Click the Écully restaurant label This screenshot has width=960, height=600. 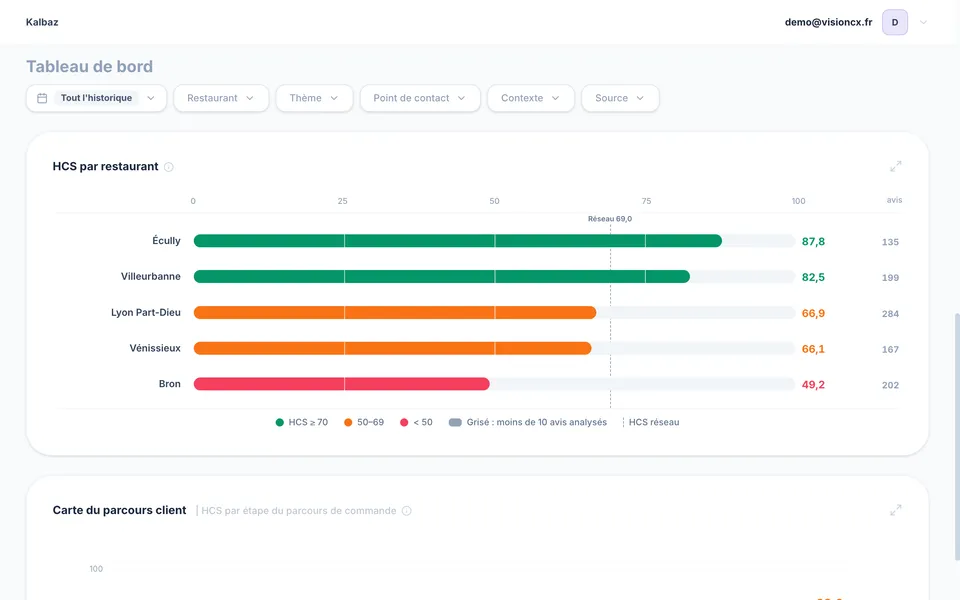(167, 241)
